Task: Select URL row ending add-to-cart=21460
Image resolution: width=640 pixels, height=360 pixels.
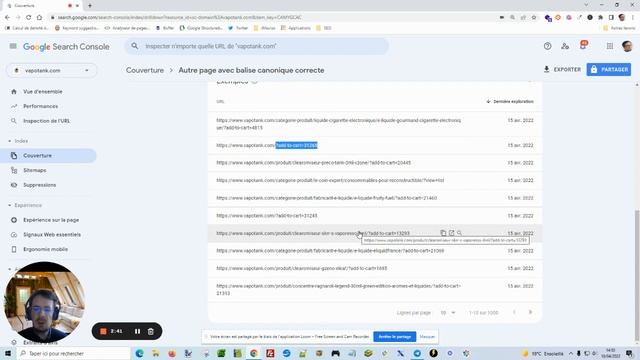Action: click(375, 198)
